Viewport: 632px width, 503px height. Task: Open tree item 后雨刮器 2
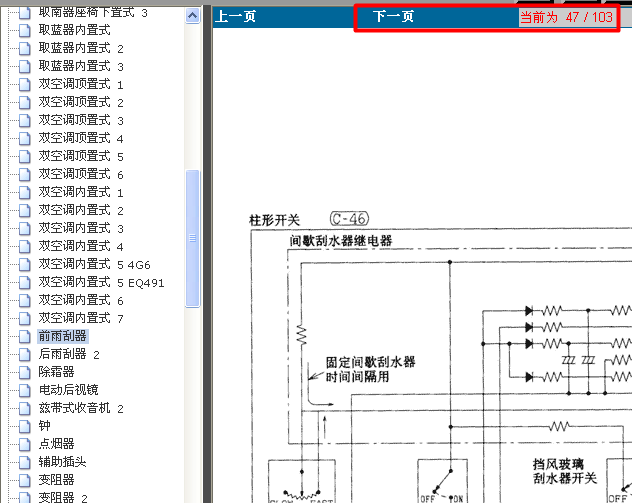pos(69,354)
